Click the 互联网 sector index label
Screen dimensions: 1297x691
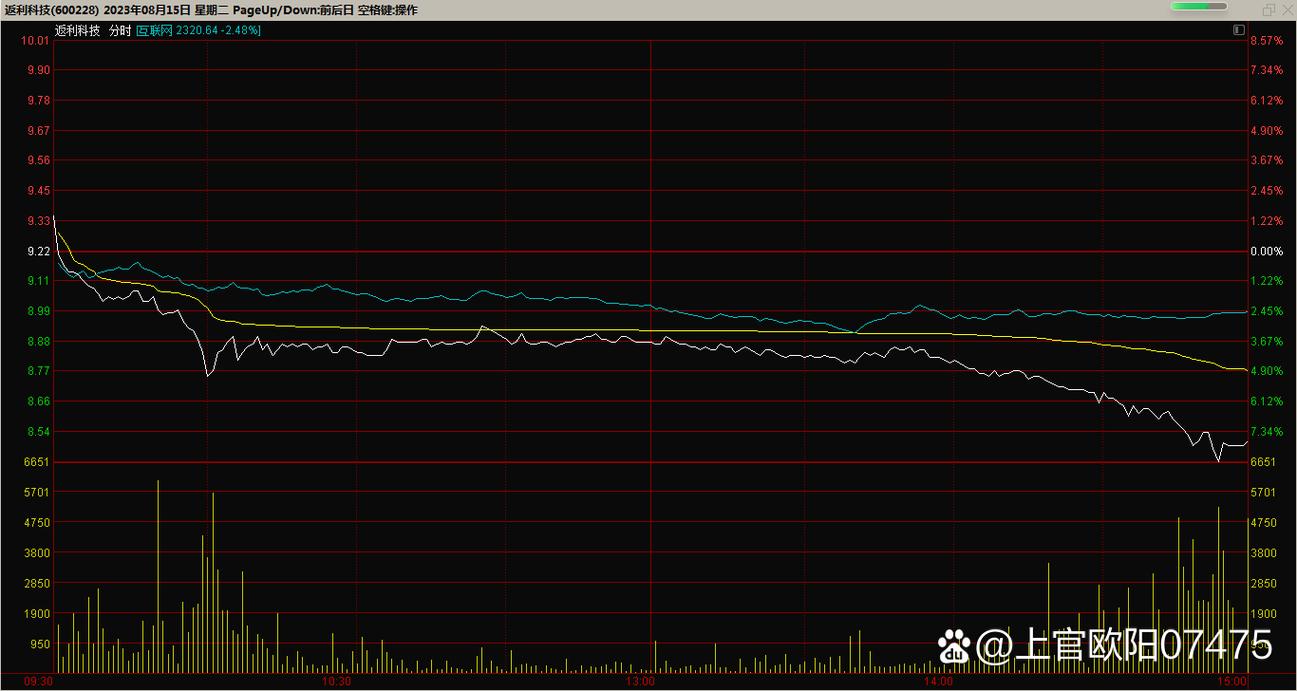tap(155, 31)
